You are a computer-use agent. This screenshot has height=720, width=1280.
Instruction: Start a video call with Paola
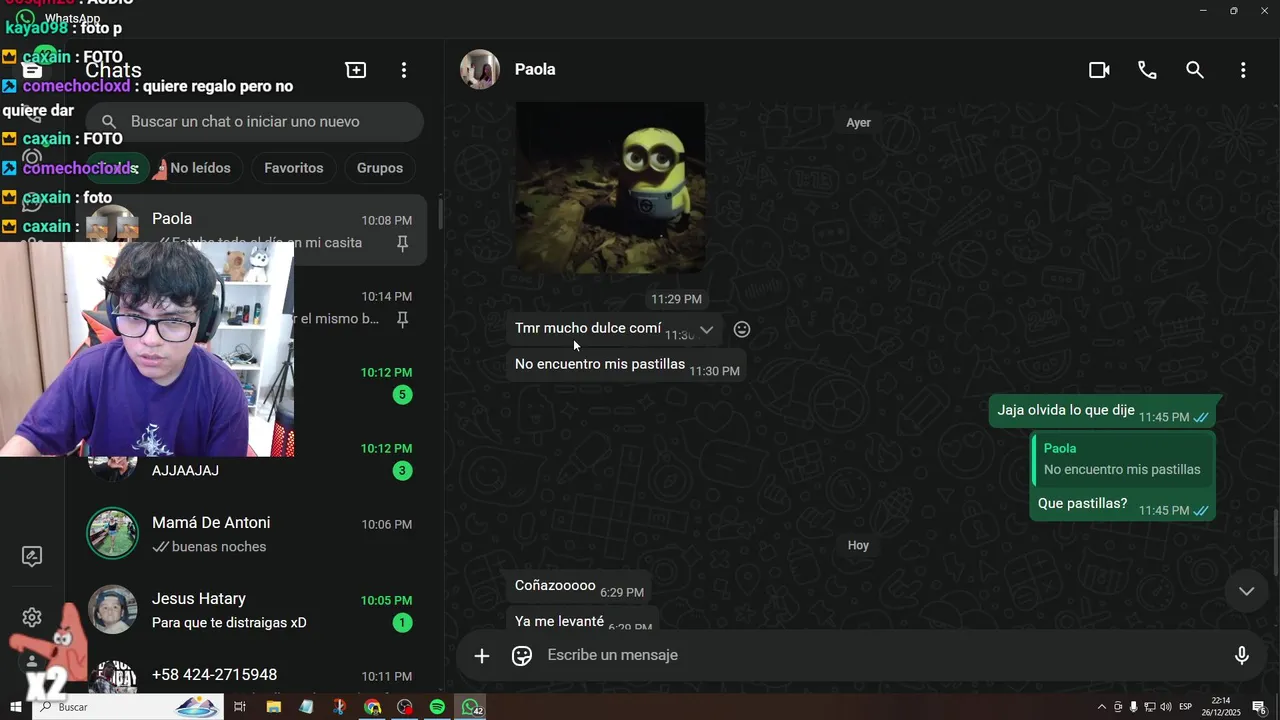(x=1099, y=70)
